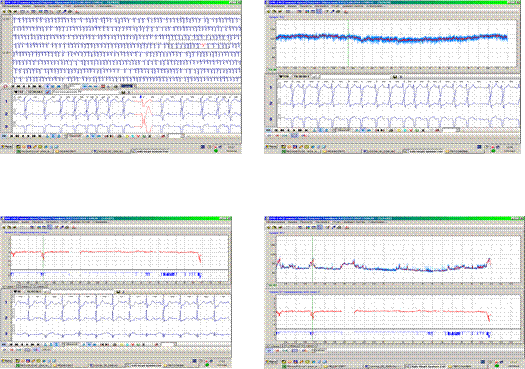This screenshot has width=525, height=369.
Task: Select lead 2 label of the ECG strip below the single trend
Action: pos(271,103)
